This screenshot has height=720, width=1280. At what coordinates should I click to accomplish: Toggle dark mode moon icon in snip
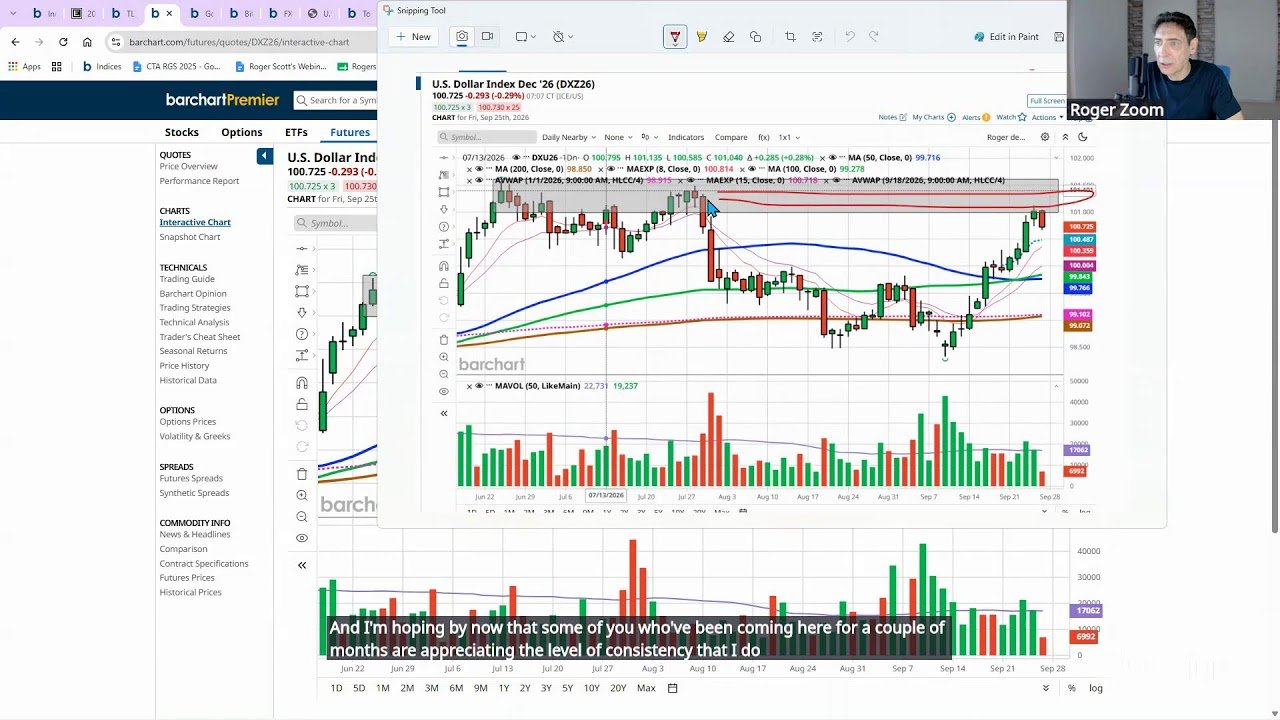(1083, 137)
